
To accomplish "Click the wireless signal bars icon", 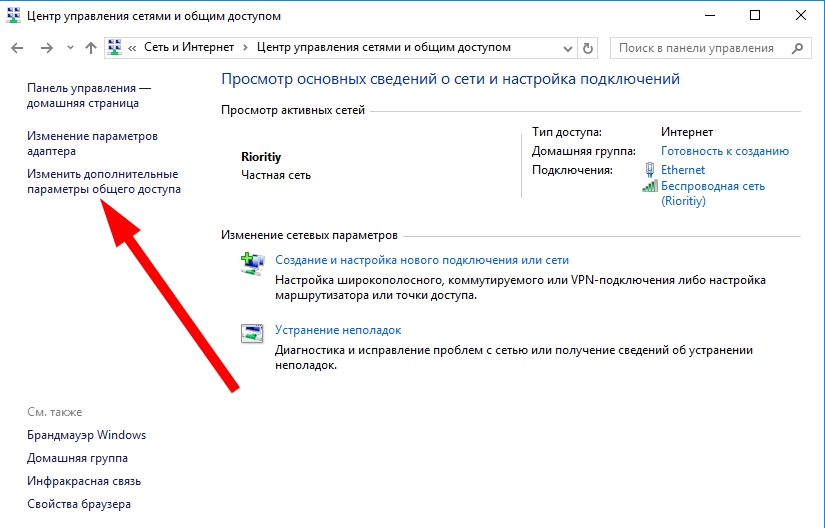I will click(x=650, y=186).
